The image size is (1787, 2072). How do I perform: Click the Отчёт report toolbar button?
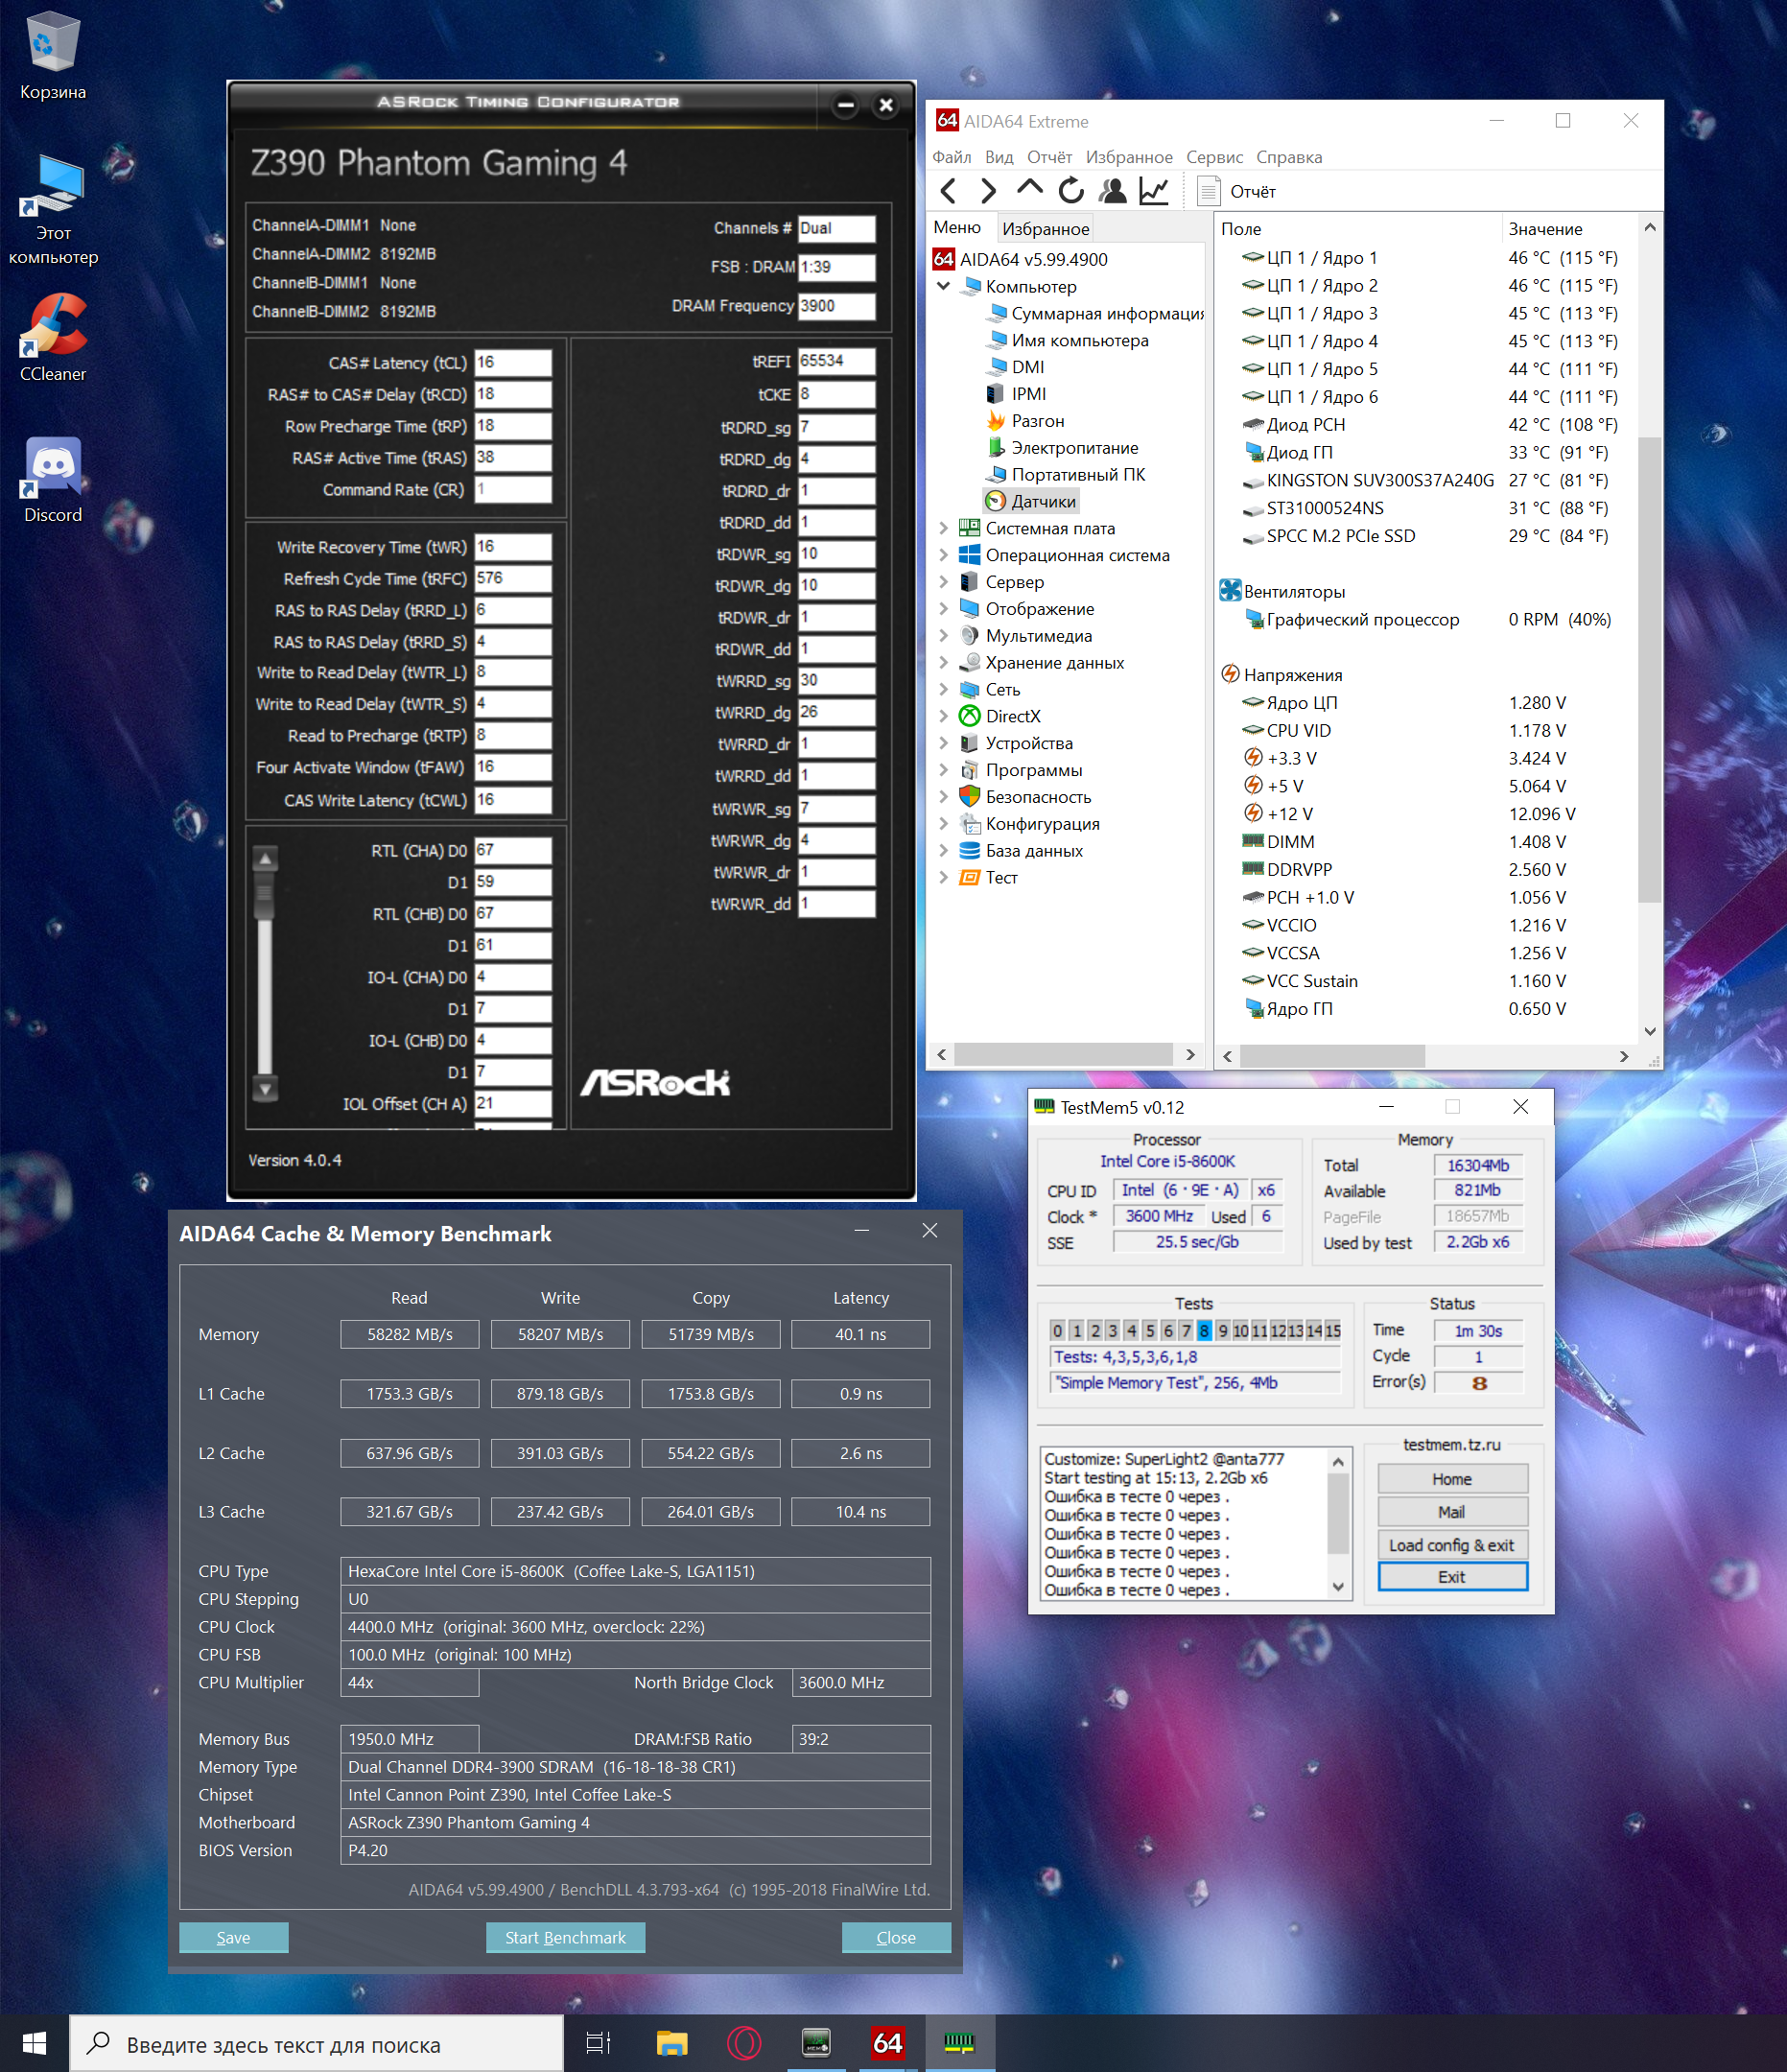[1236, 191]
